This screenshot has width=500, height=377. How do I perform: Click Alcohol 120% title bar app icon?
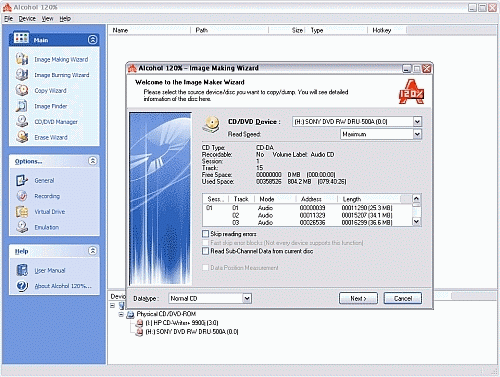7,7
